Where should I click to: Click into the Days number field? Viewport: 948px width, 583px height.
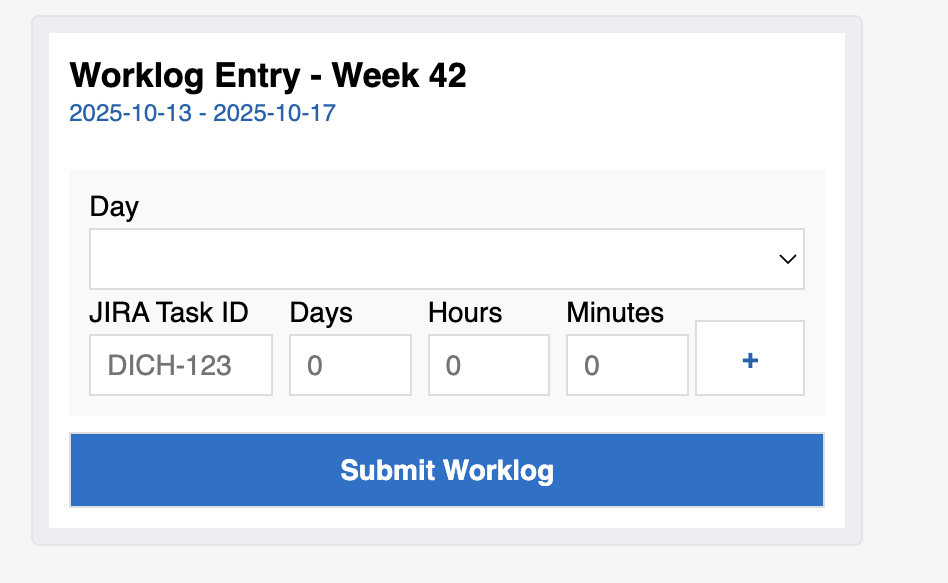350,365
